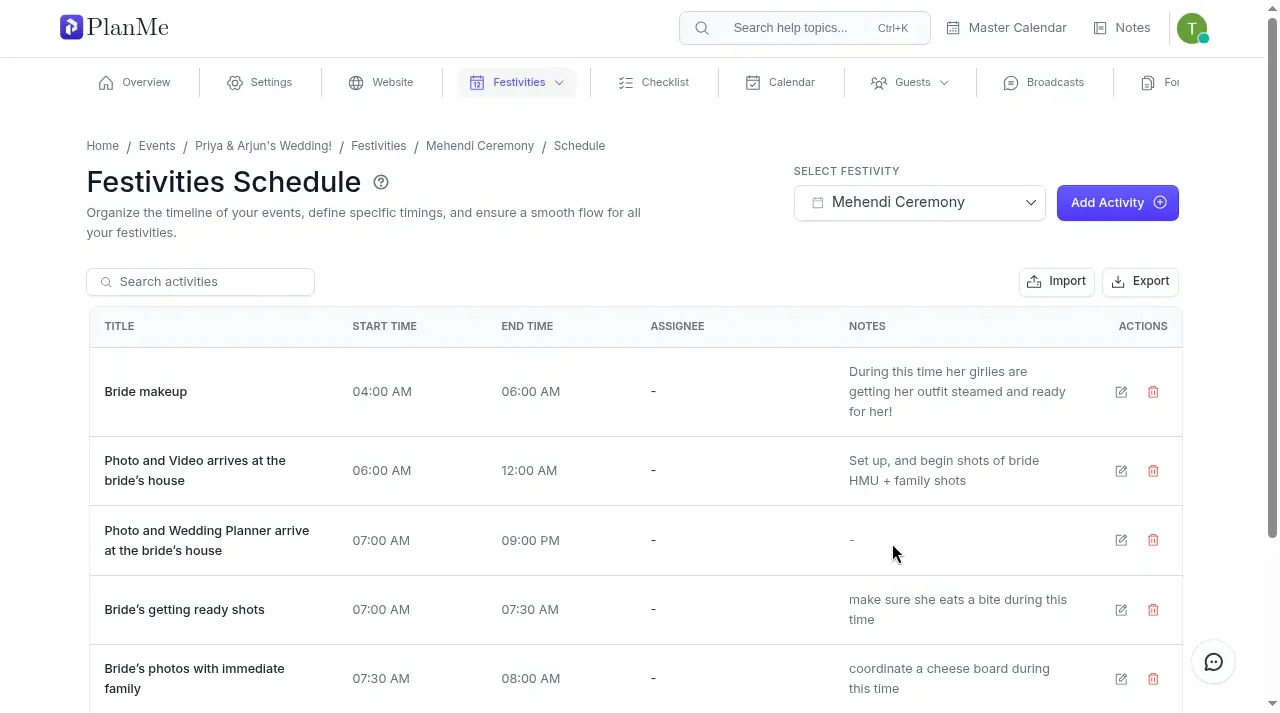Edit Bride's getting ready shots activity
Screen dimensions: 1280x713
(x=1121, y=610)
